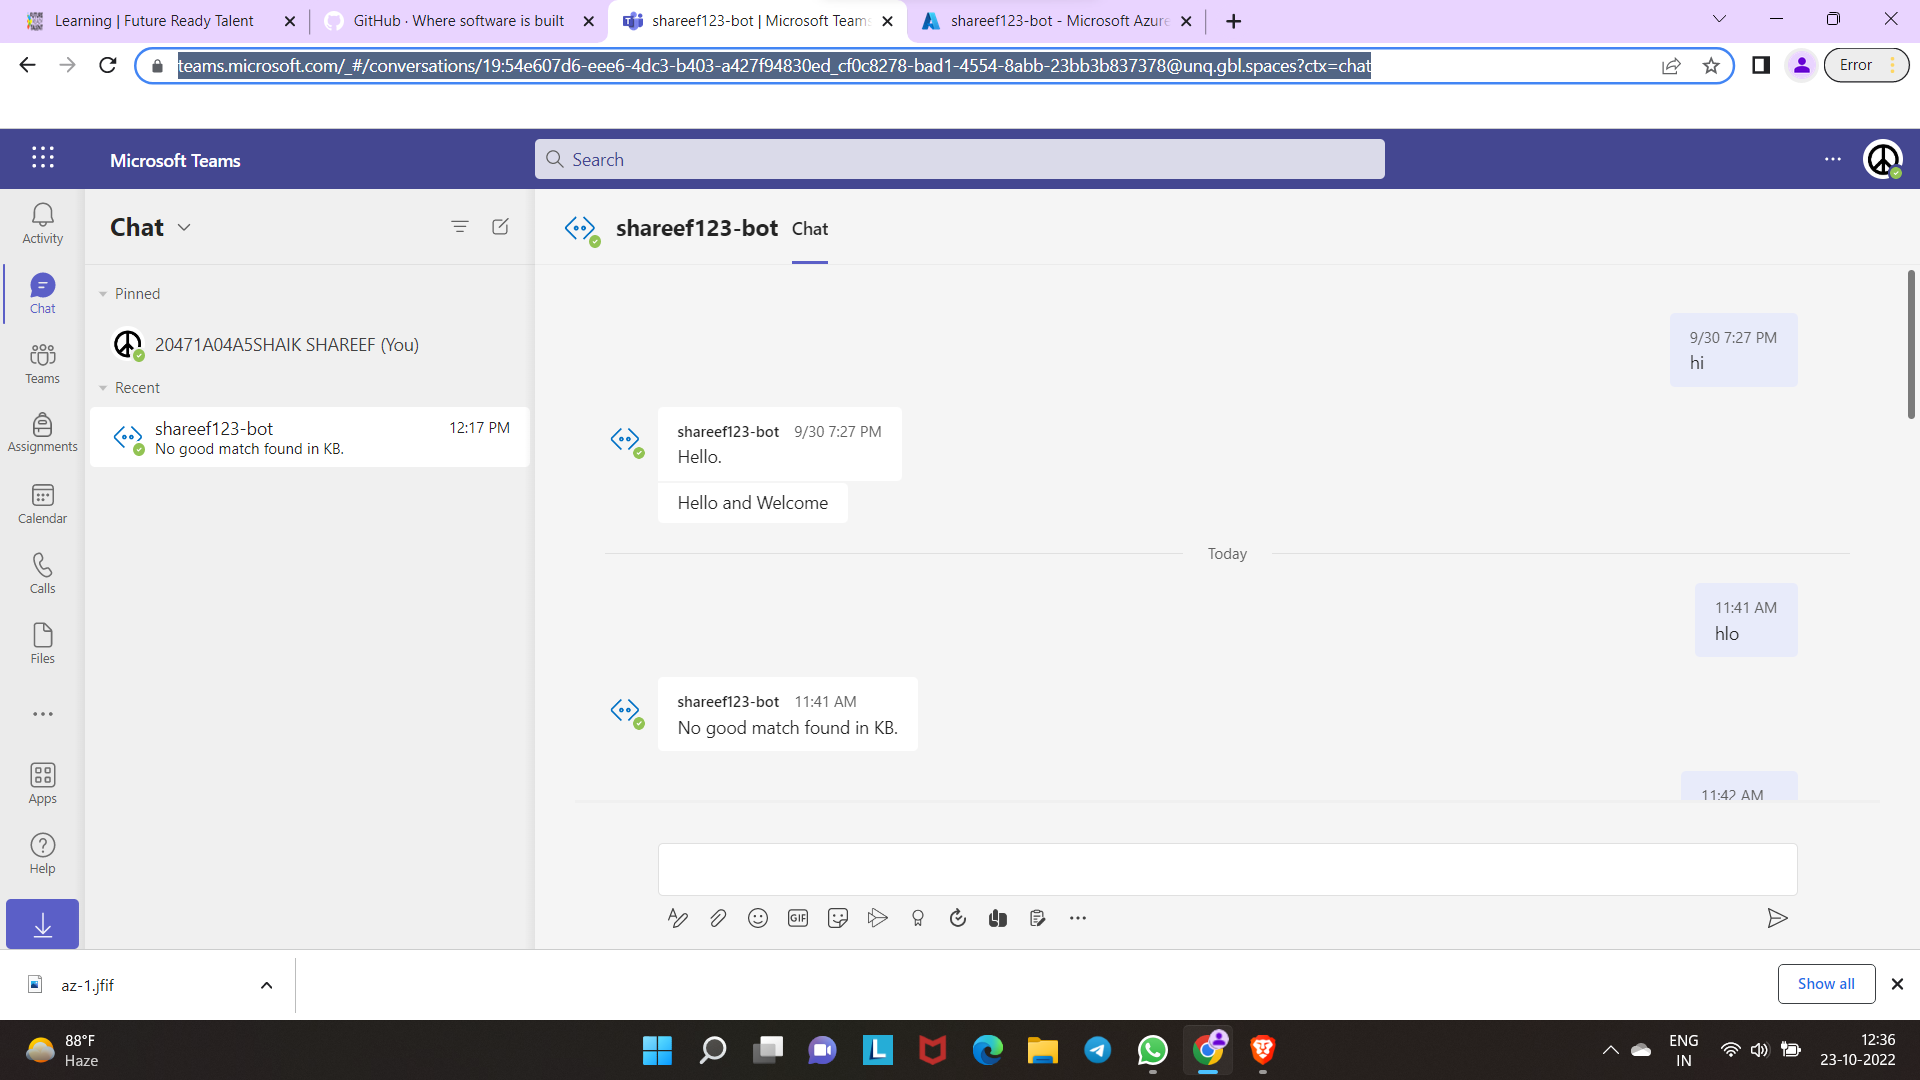
Task: Click the message compose box
Action: (x=1226, y=869)
